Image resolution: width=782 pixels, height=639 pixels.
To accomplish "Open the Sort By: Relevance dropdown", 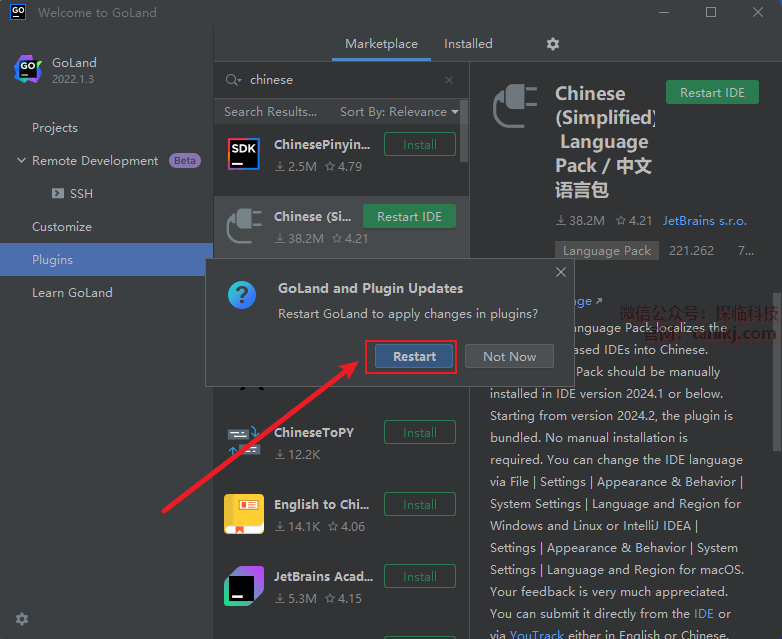I will point(399,112).
